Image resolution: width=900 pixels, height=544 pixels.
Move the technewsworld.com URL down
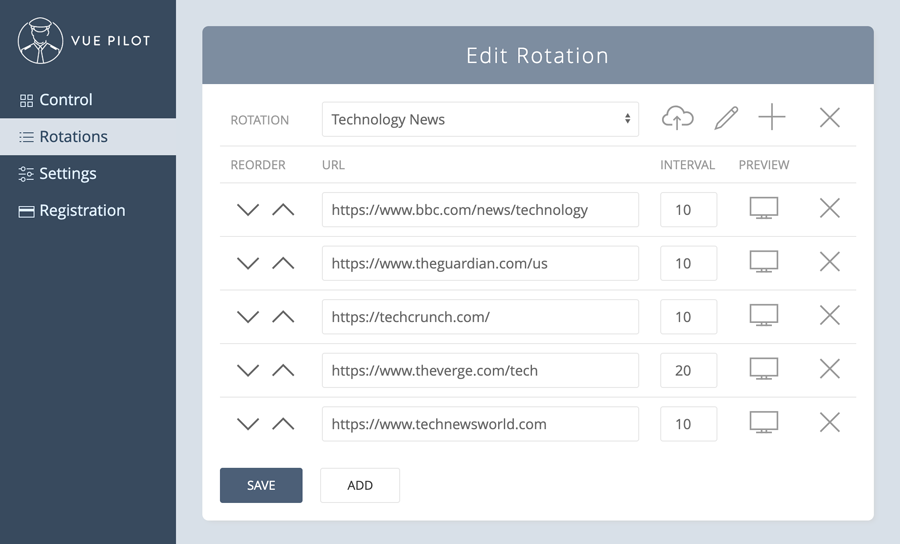[x=248, y=424]
